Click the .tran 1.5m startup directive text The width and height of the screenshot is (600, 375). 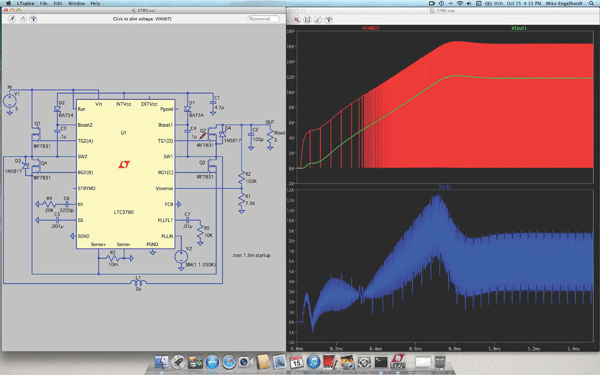pyautogui.click(x=251, y=255)
